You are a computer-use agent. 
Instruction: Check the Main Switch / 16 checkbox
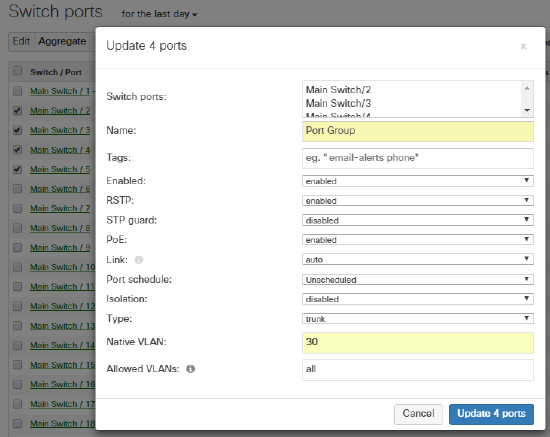point(17,384)
